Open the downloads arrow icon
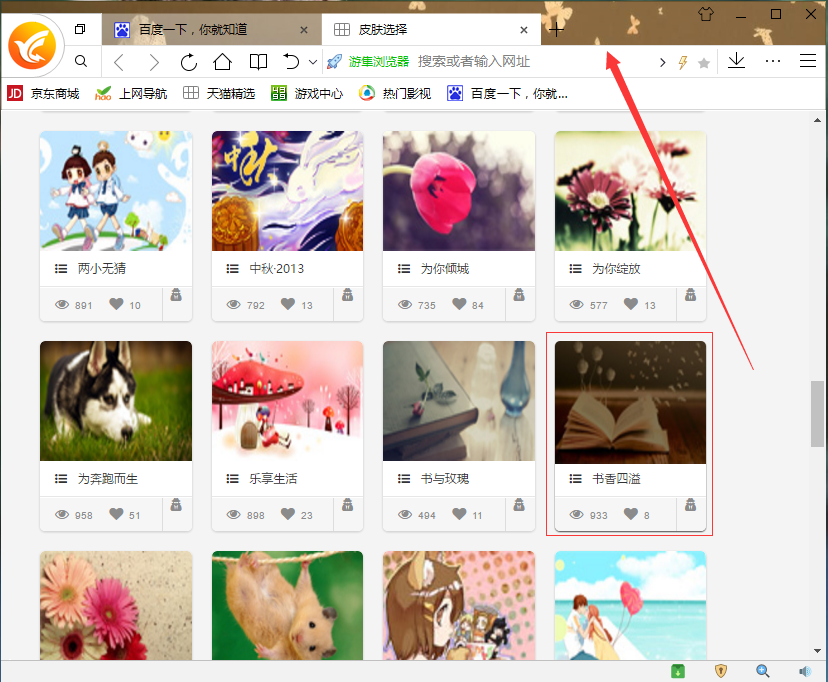828x682 pixels. (x=736, y=61)
